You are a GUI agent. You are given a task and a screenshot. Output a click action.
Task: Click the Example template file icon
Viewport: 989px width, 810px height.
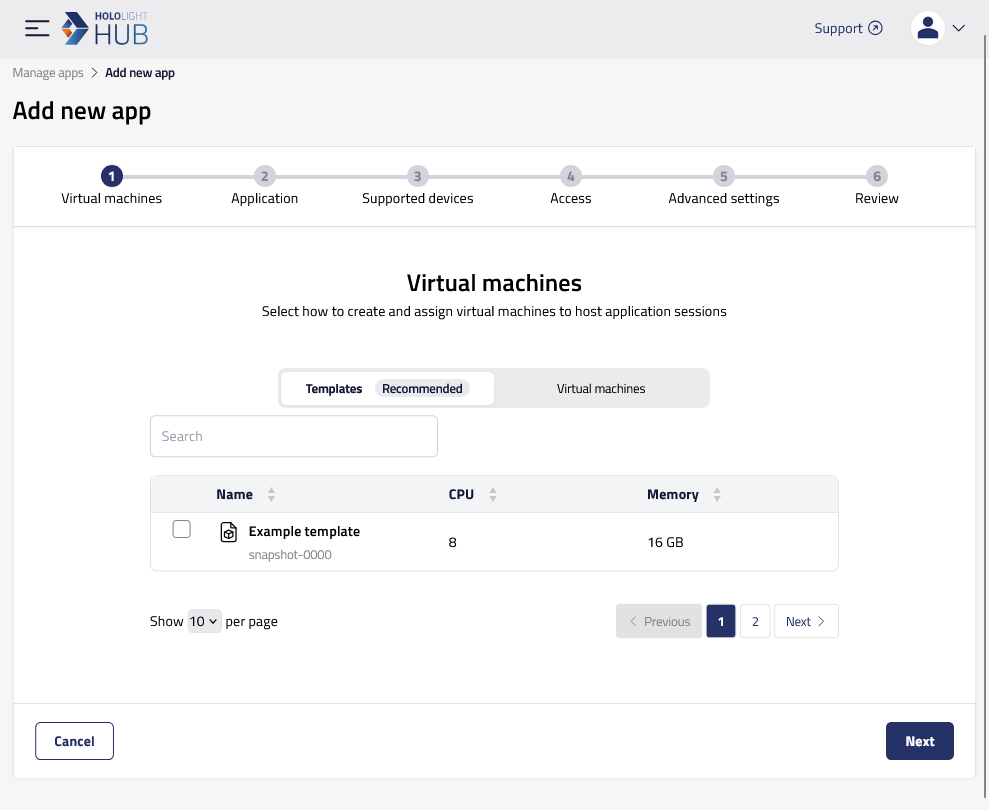[228, 532]
